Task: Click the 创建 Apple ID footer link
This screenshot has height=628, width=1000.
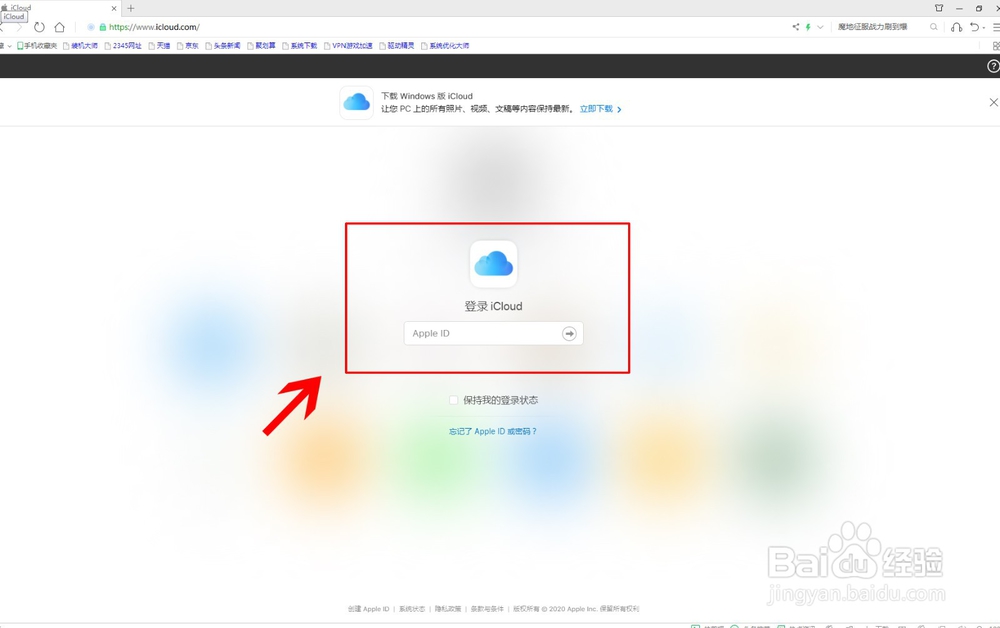Action: (x=369, y=609)
